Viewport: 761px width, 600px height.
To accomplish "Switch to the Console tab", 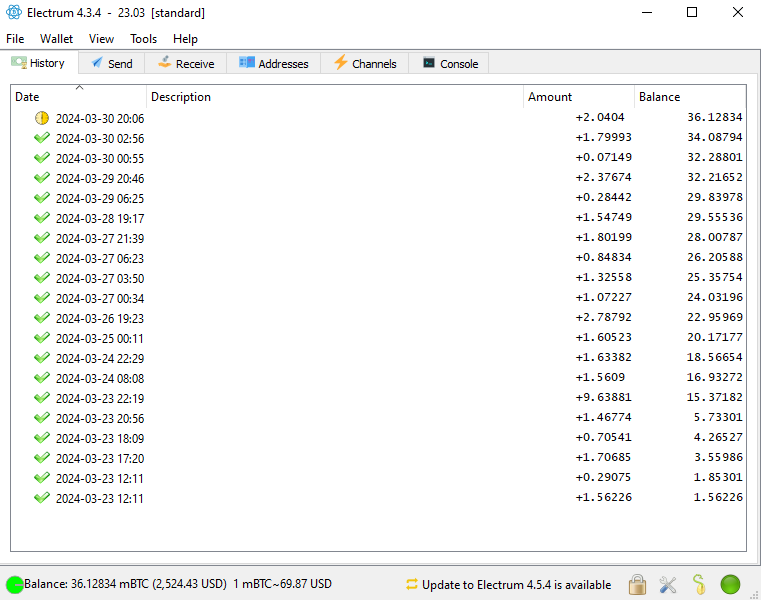I will click(449, 64).
